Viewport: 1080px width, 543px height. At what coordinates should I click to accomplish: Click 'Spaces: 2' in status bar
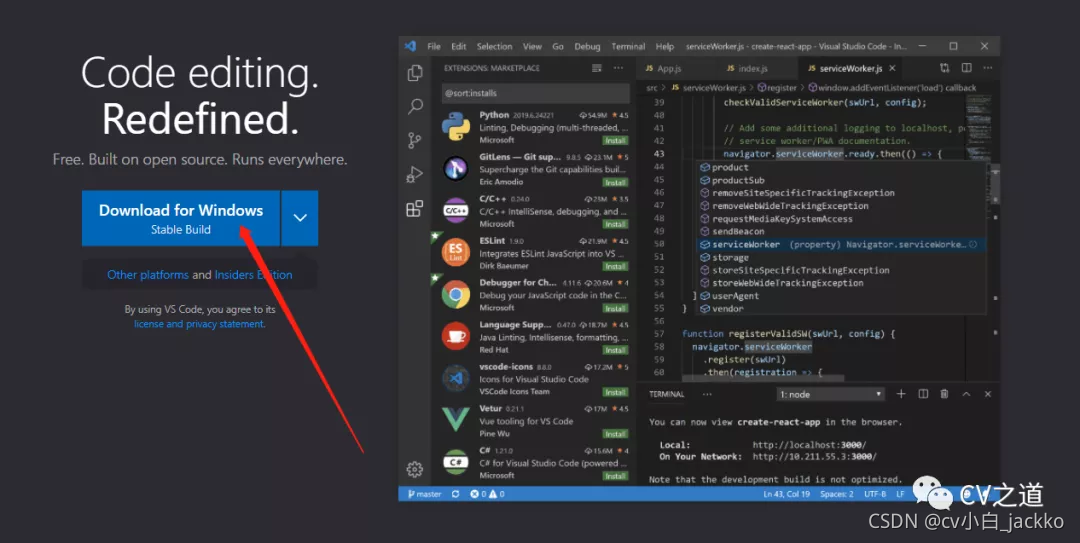click(x=837, y=494)
